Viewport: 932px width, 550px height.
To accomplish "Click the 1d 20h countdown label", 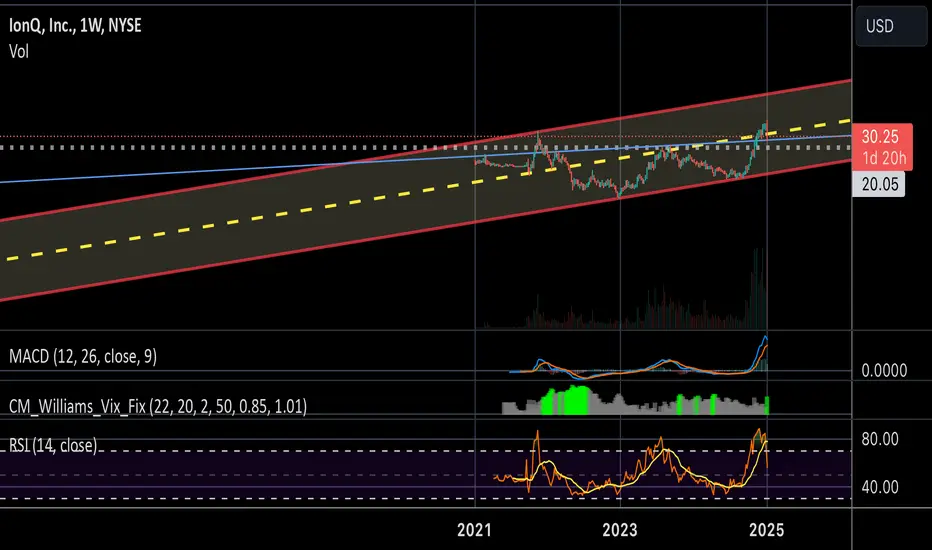I will (884, 158).
